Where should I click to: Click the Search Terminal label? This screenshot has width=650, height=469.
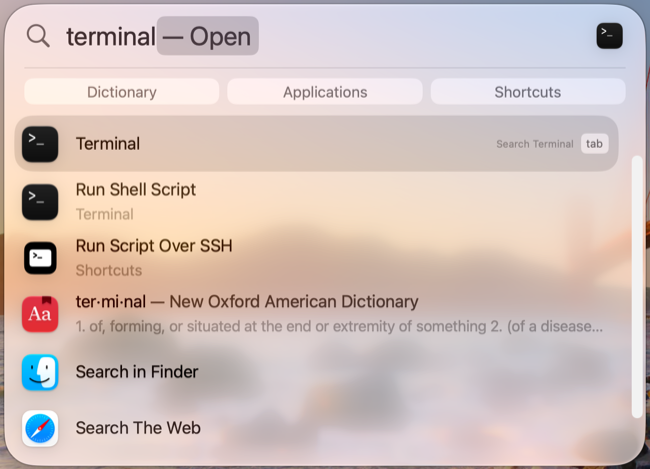point(535,144)
